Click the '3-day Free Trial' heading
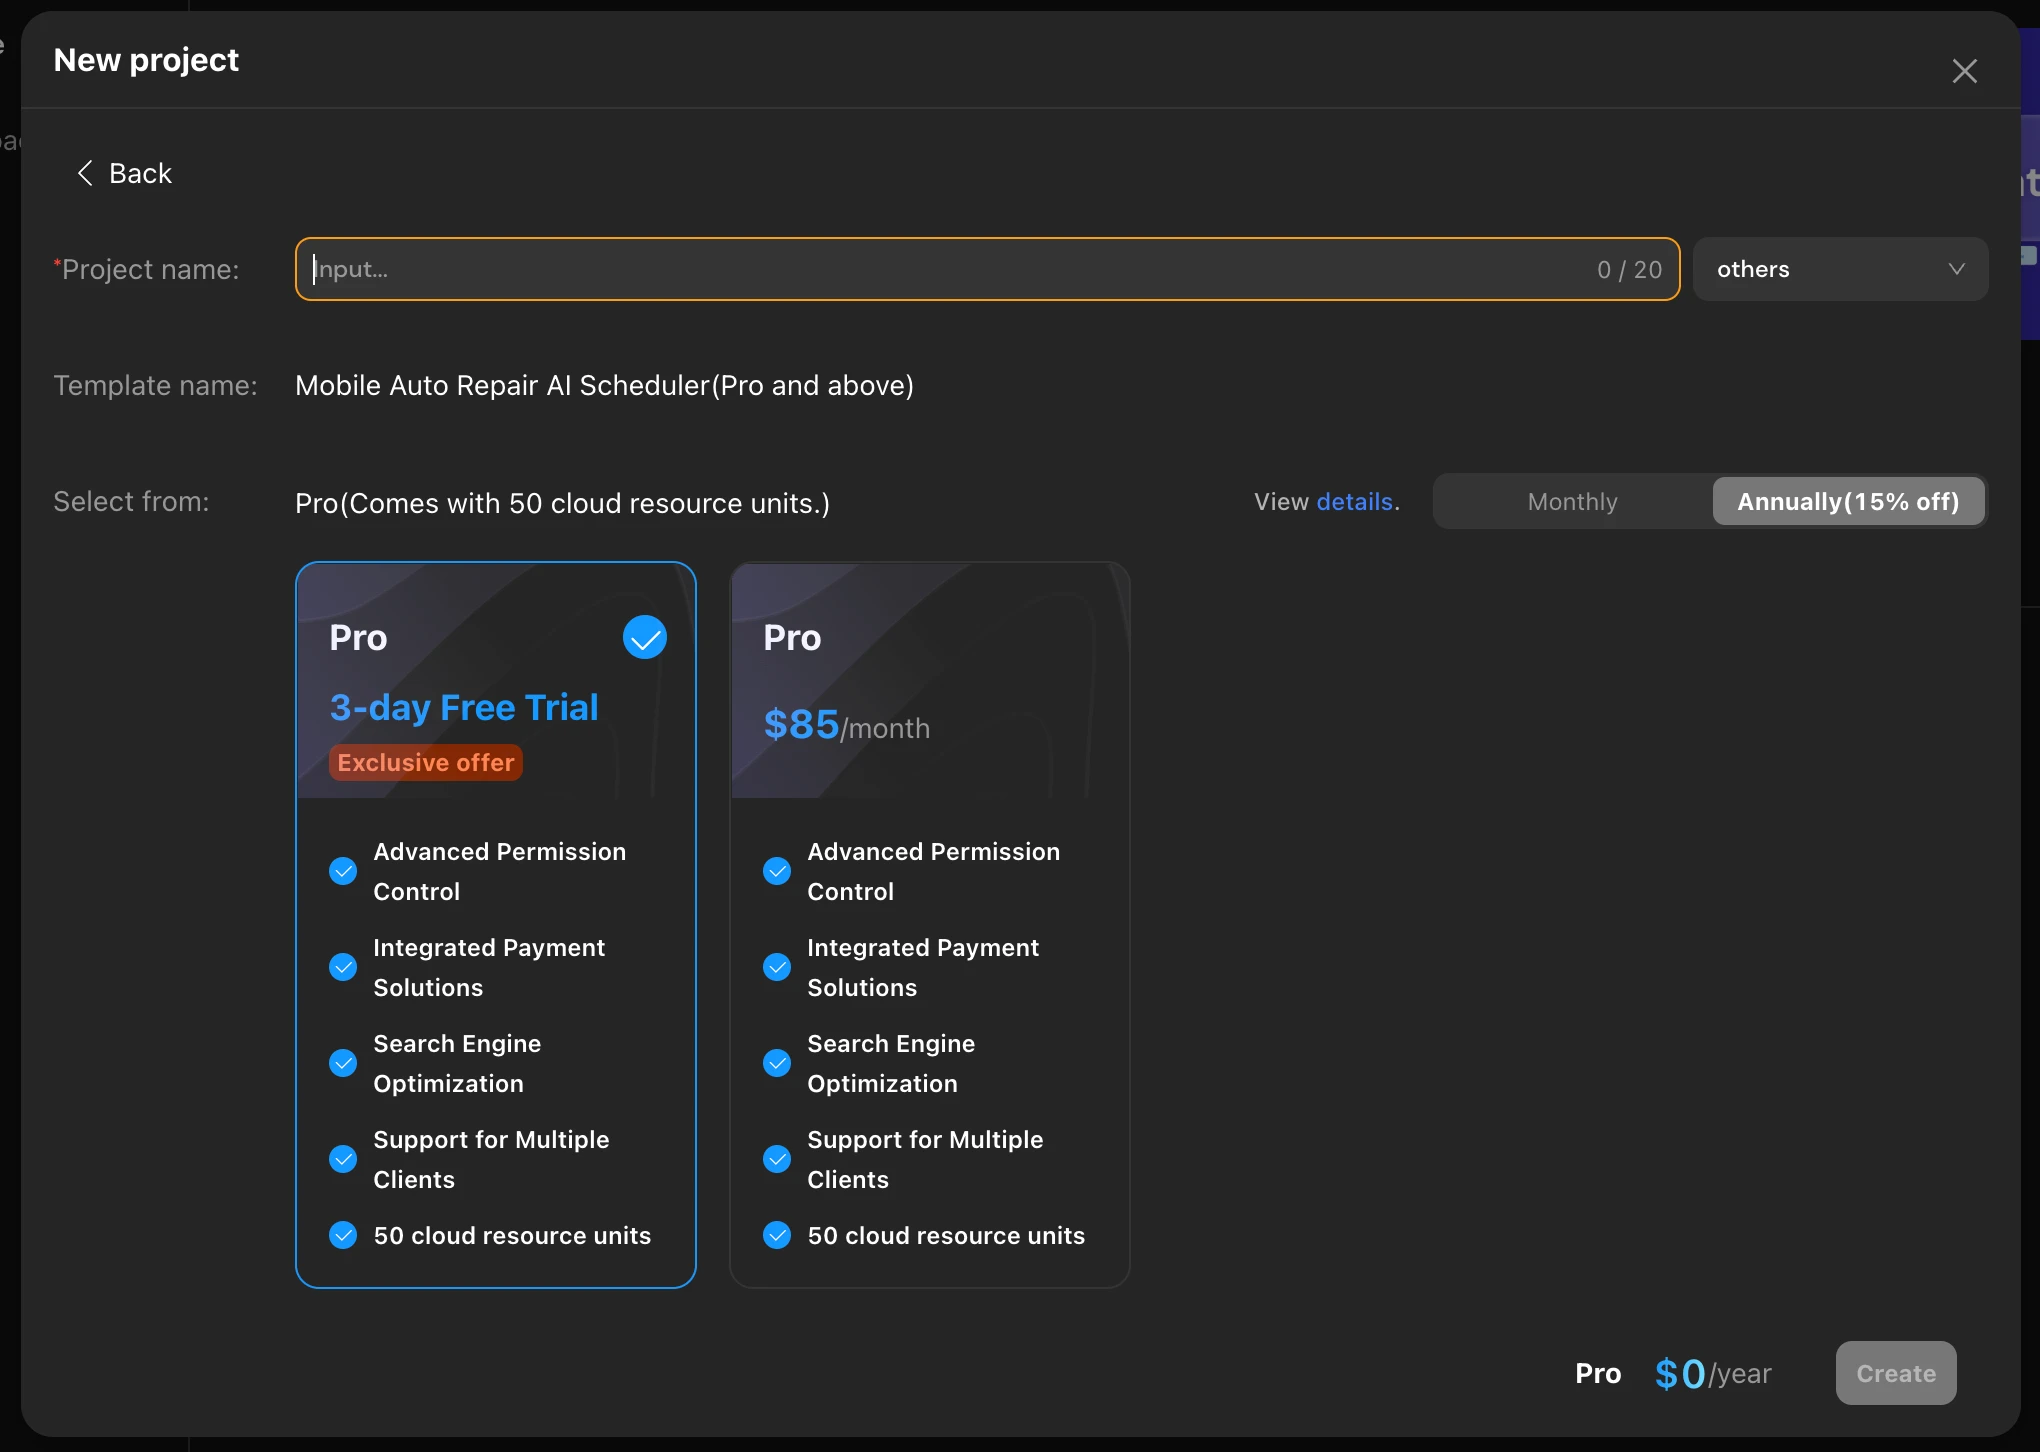 (x=464, y=707)
